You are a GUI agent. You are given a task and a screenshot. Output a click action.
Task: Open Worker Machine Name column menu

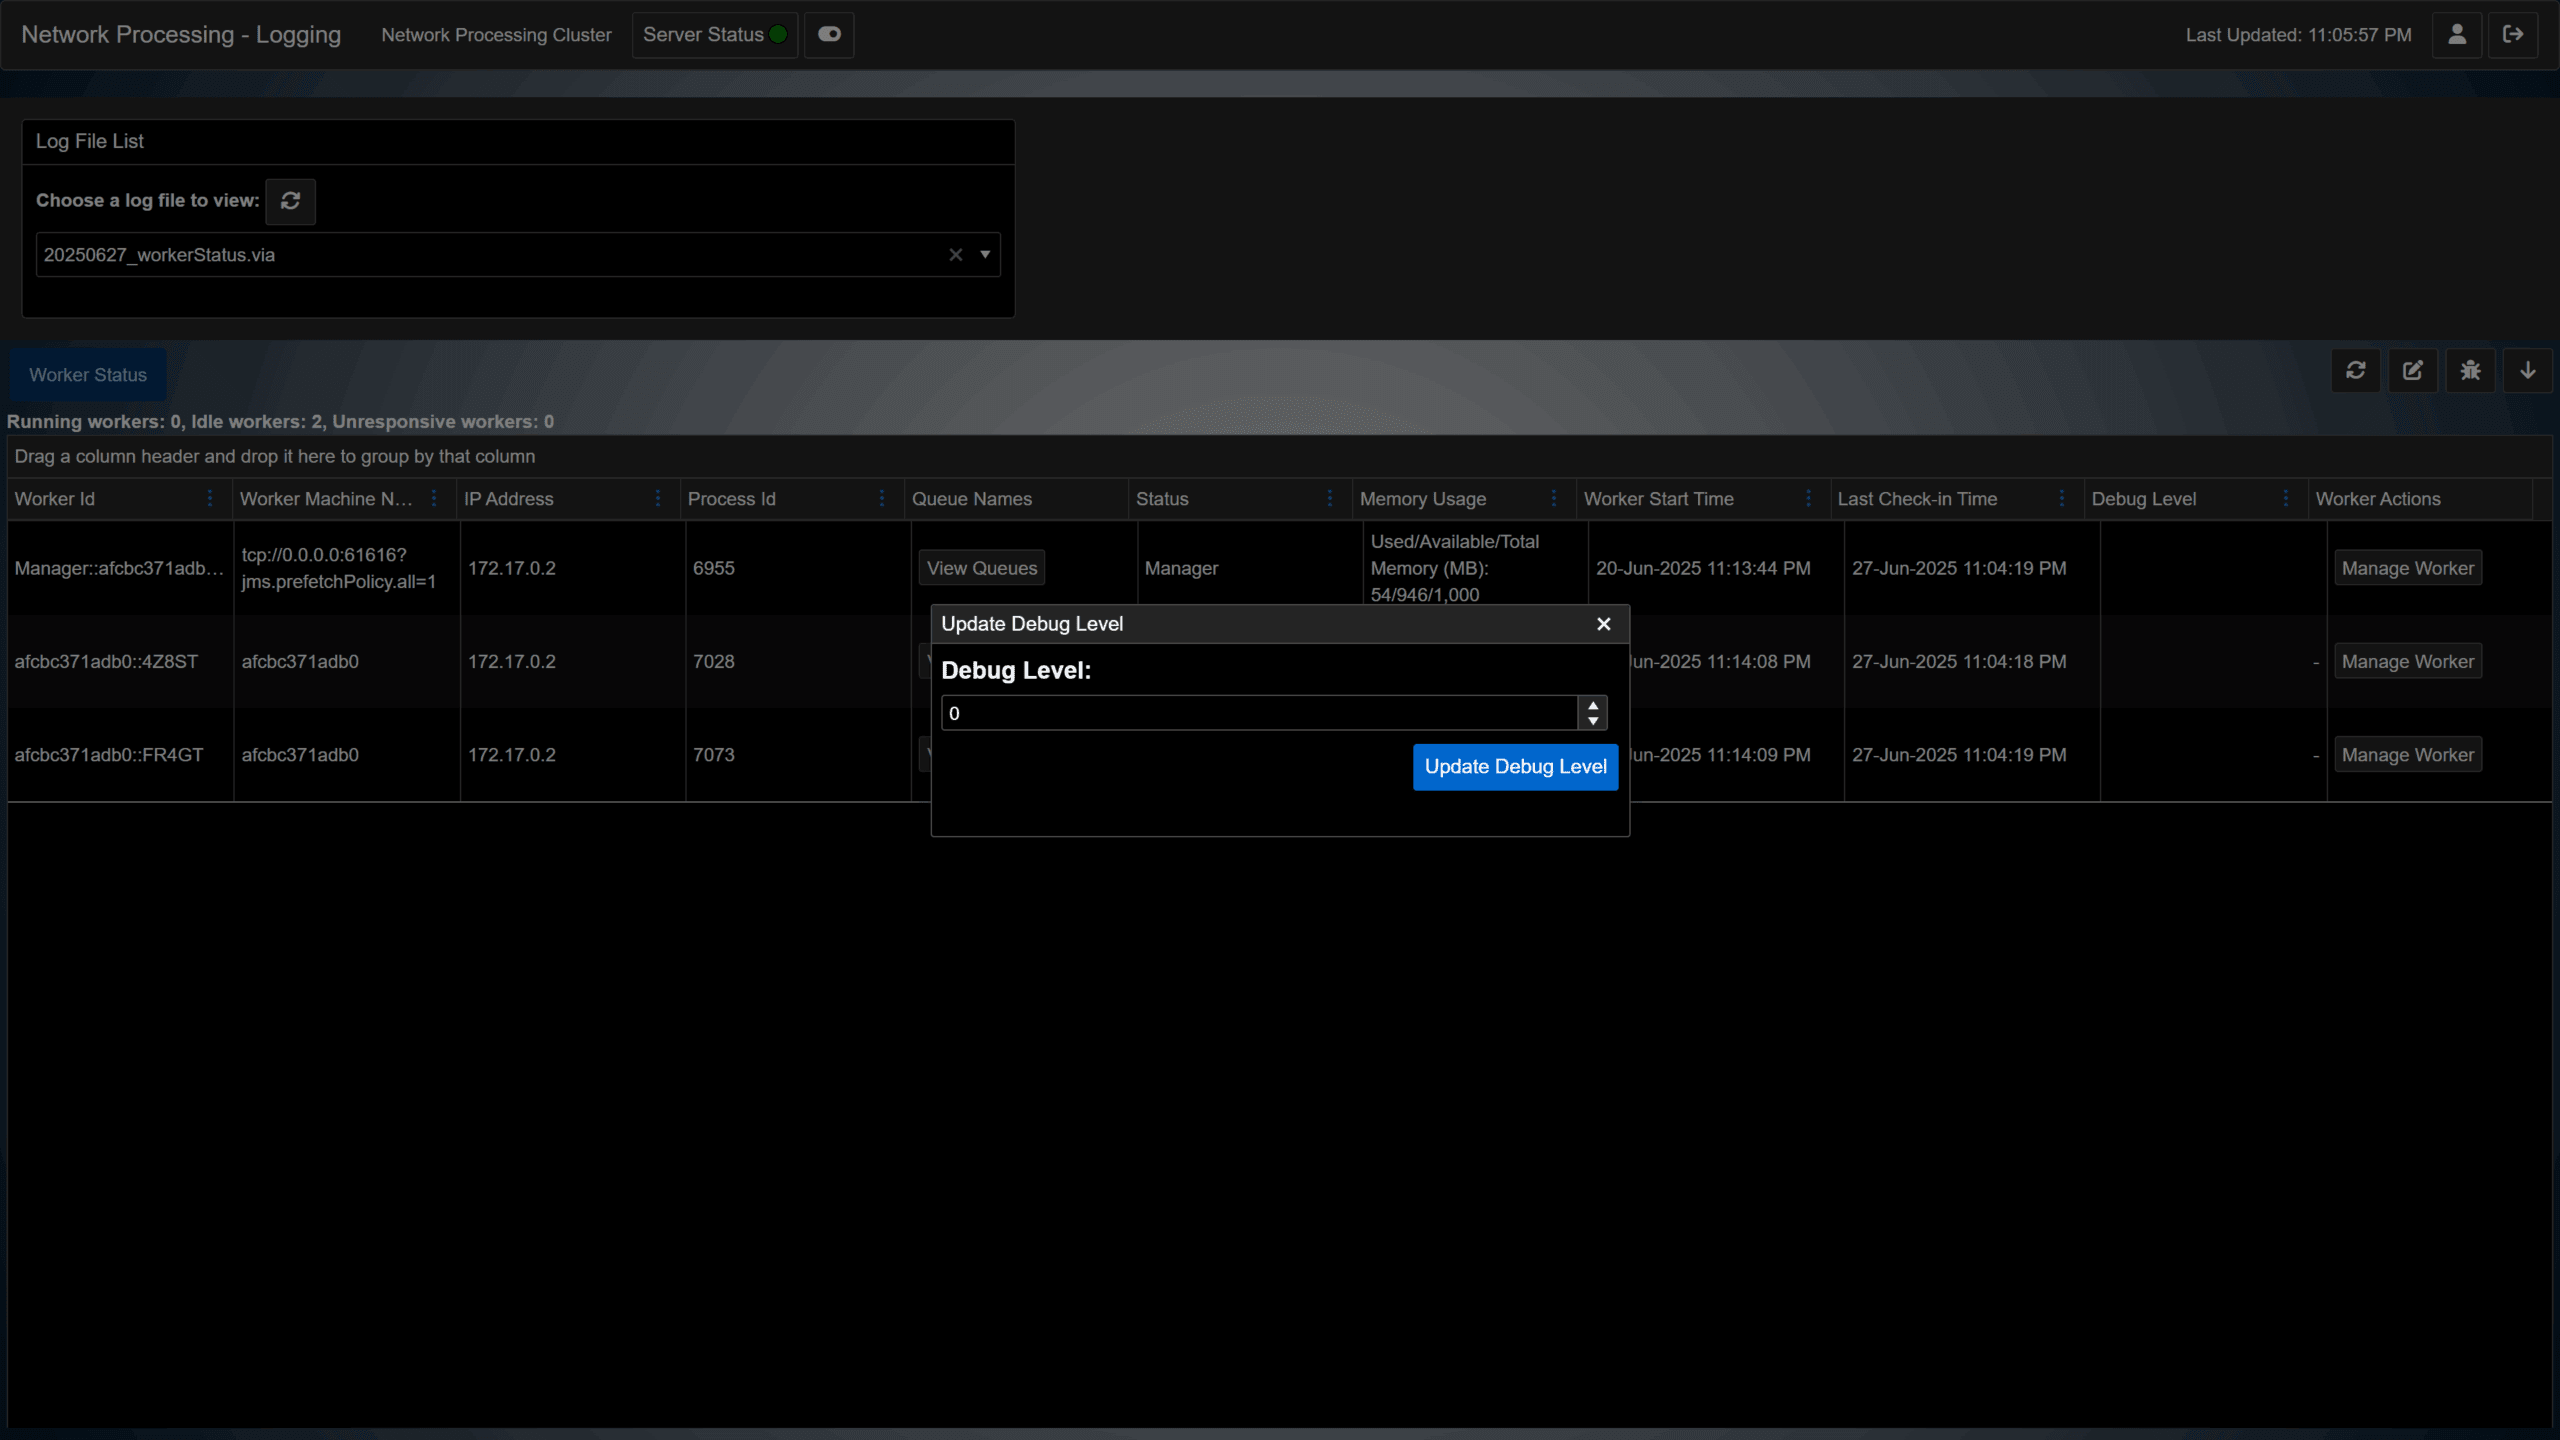[x=434, y=498]
